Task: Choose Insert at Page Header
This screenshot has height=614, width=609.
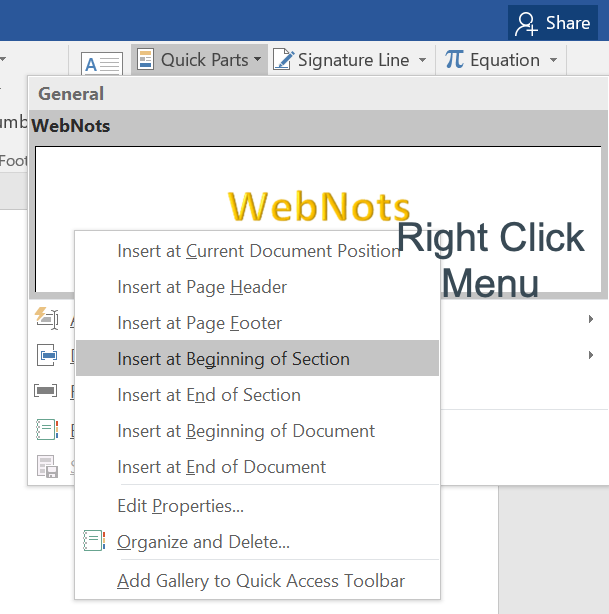Action: click(202, 287)
